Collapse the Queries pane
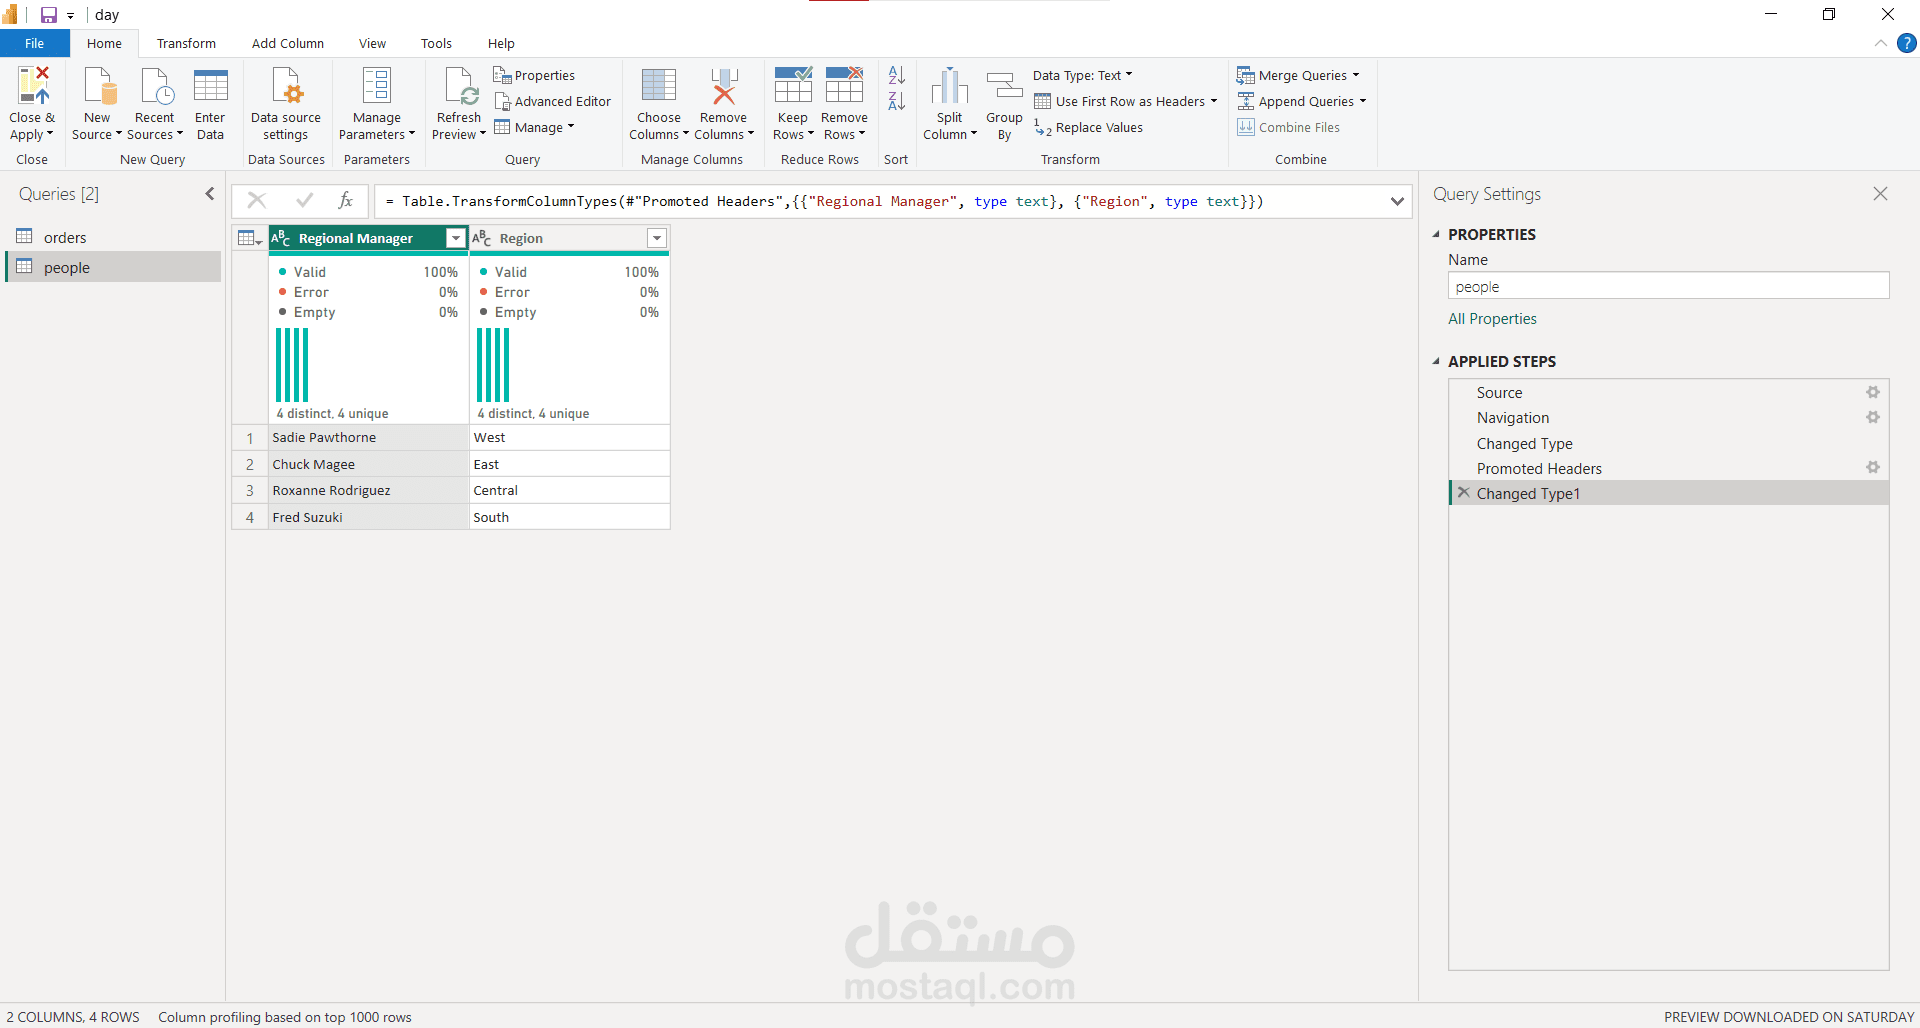 pos(210,194)
